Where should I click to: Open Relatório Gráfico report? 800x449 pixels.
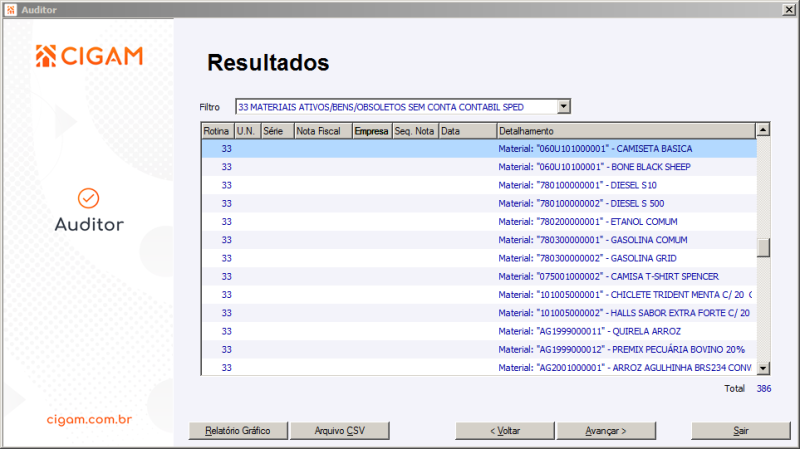coord(238,431)
